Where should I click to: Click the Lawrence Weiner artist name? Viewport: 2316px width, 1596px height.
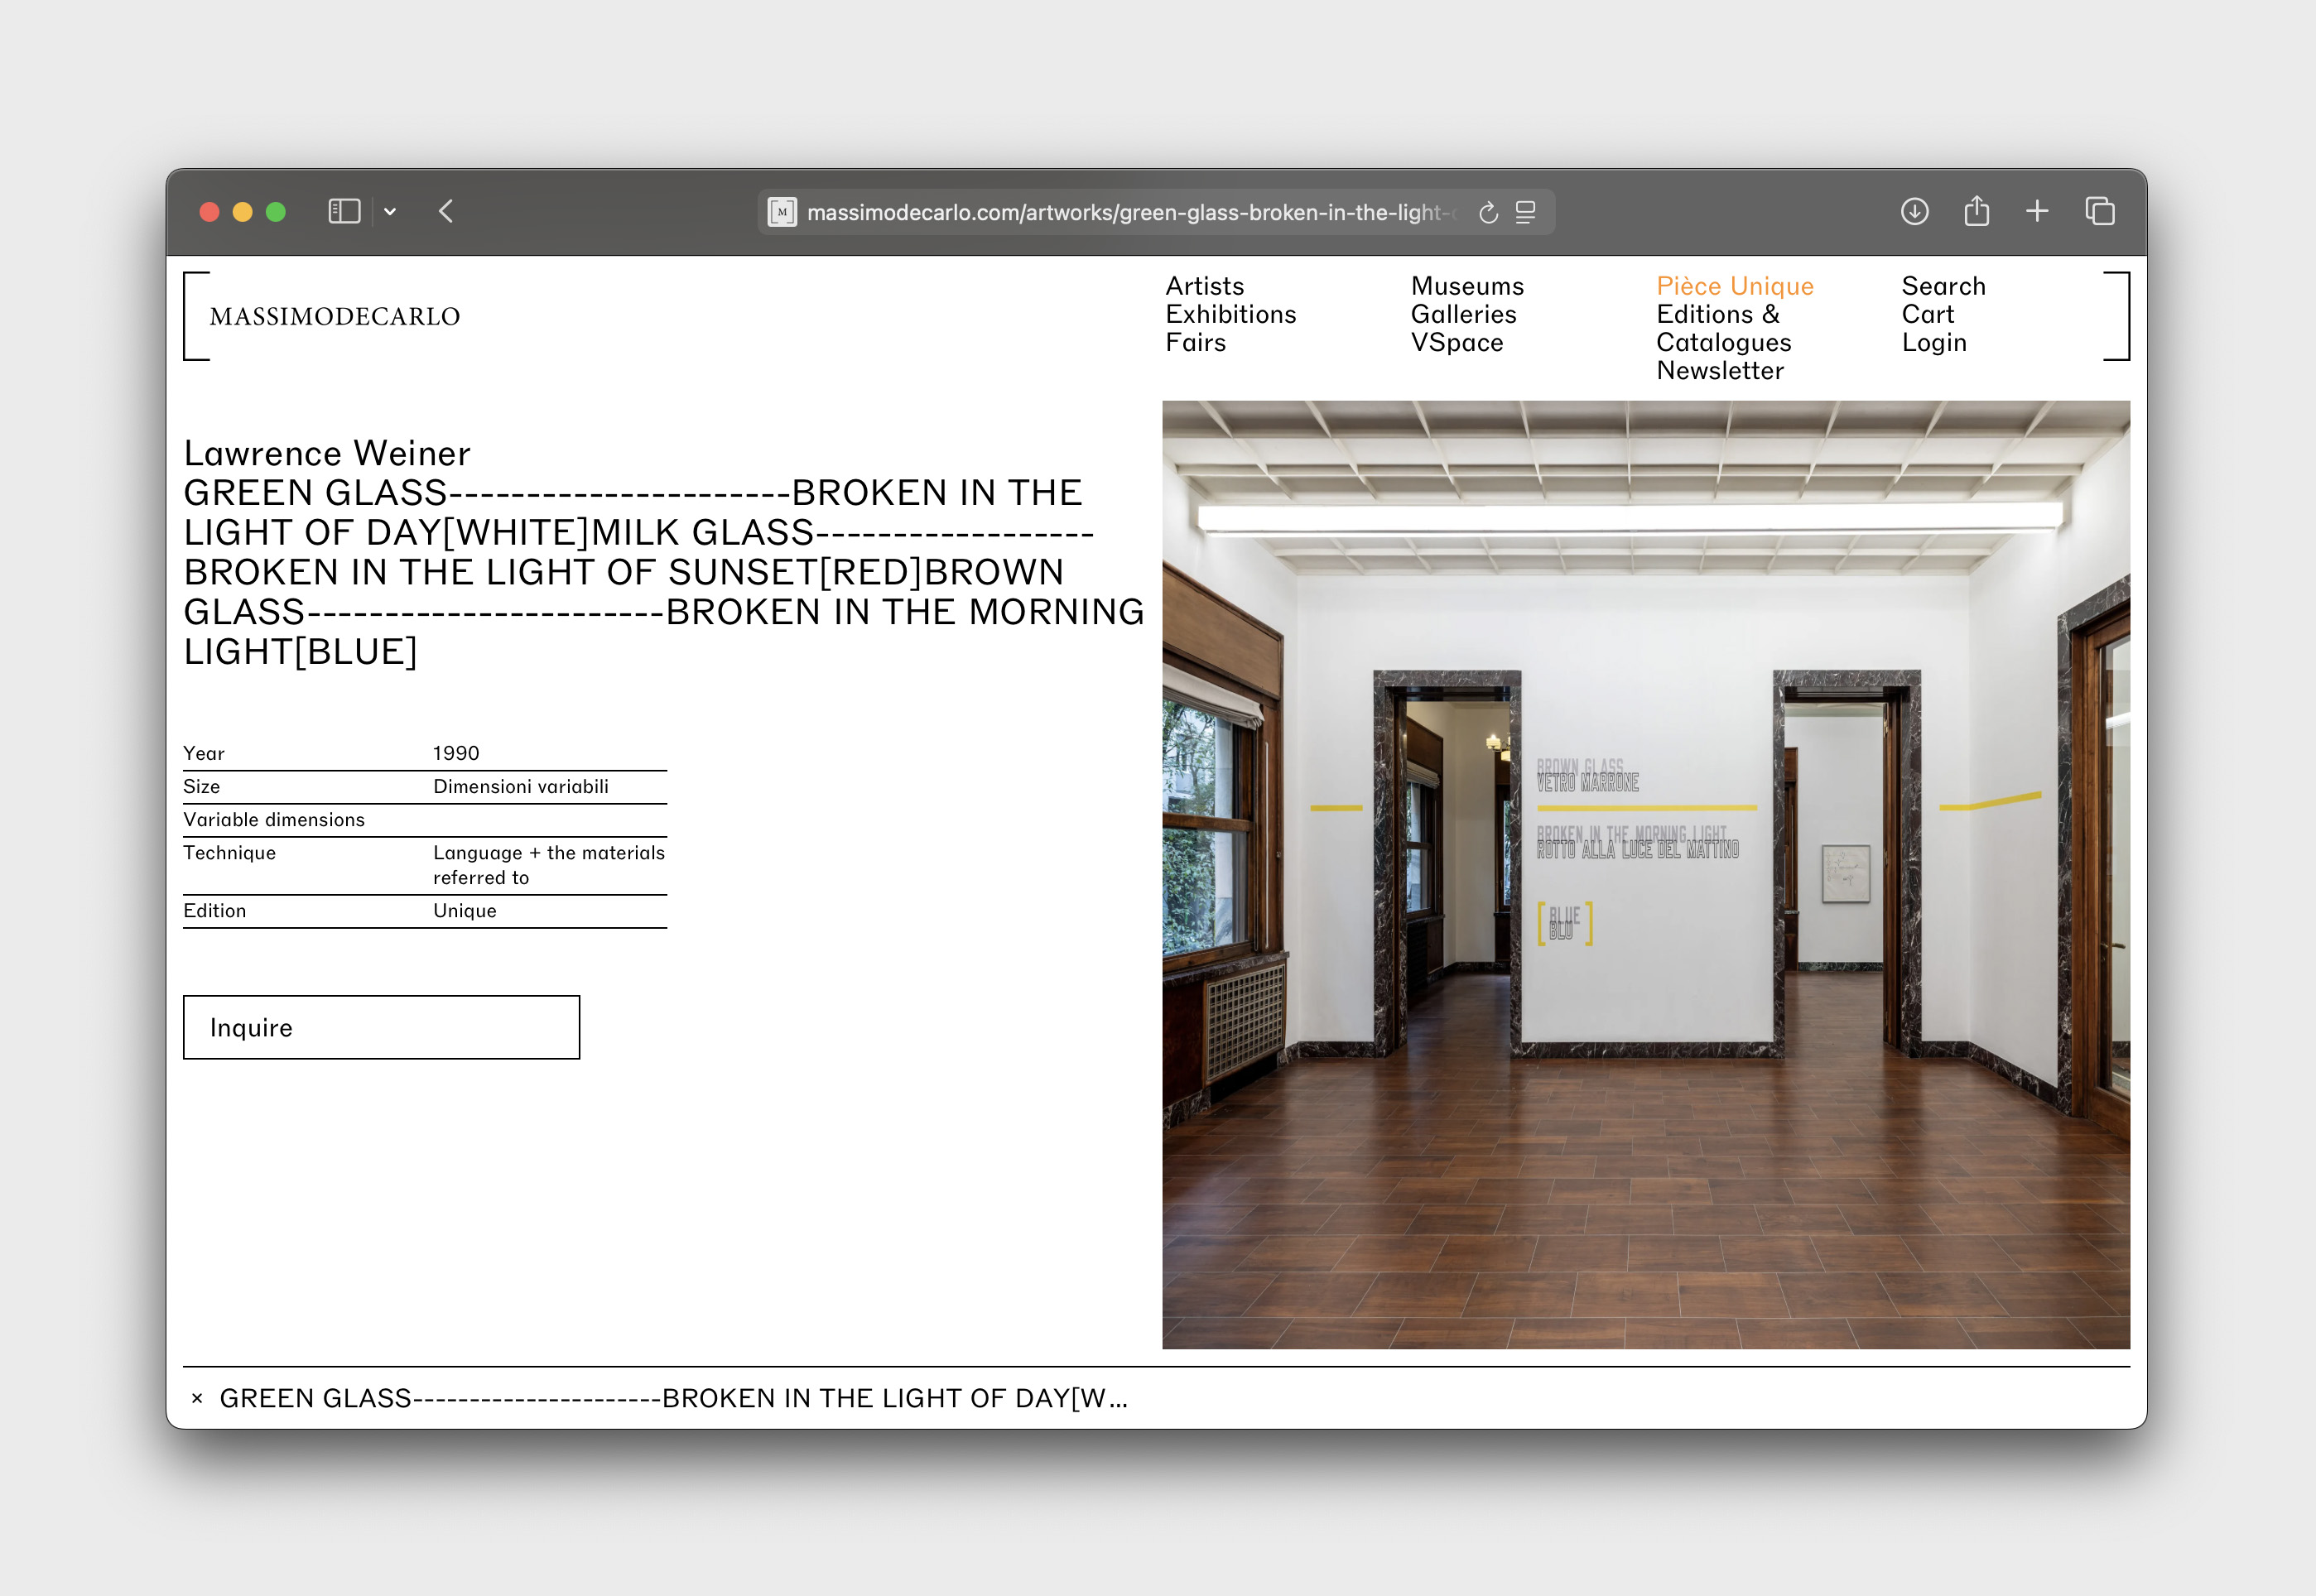point(327,453)
